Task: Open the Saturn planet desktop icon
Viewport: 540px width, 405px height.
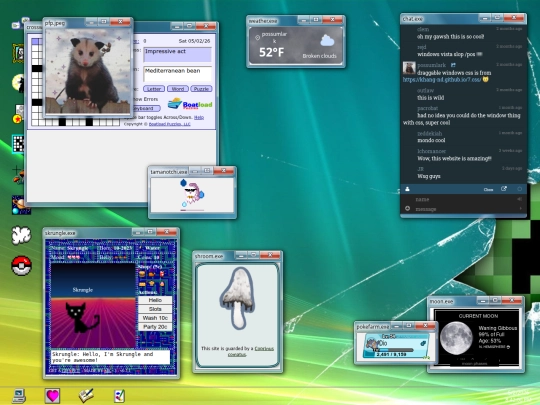Action: (20, 205)
